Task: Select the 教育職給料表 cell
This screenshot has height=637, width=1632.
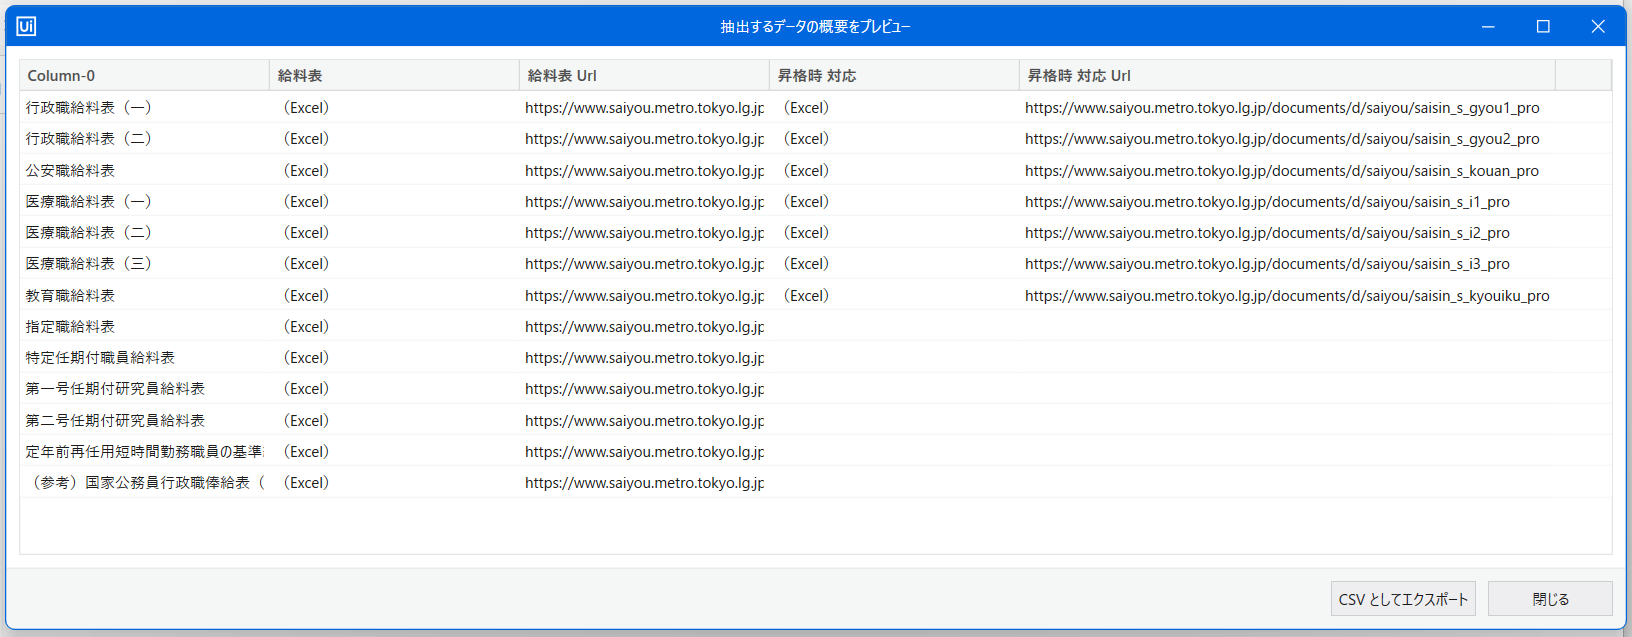Action: (144, 296)
